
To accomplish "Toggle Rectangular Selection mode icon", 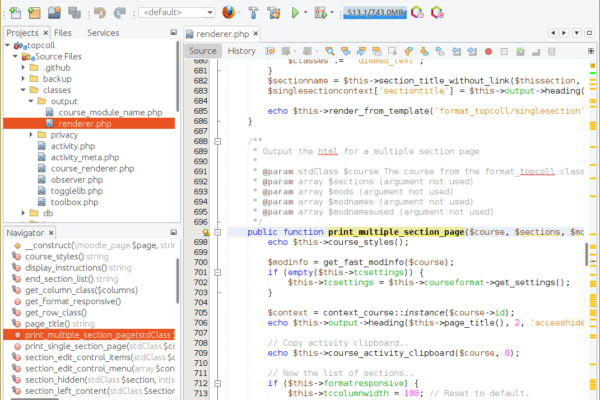I will point(393,51).
